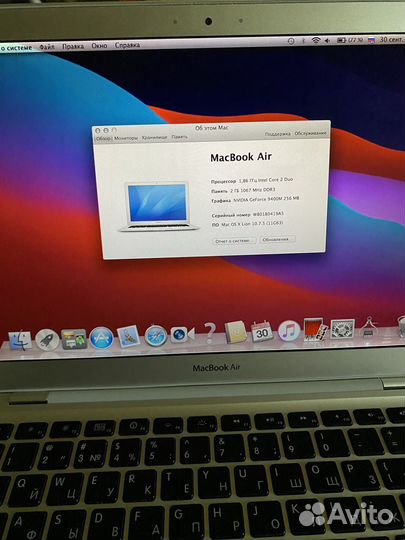Click the volume speaker icon
Image resolution: width=405 pixels, height=540 pixels.
pos(327,41)
